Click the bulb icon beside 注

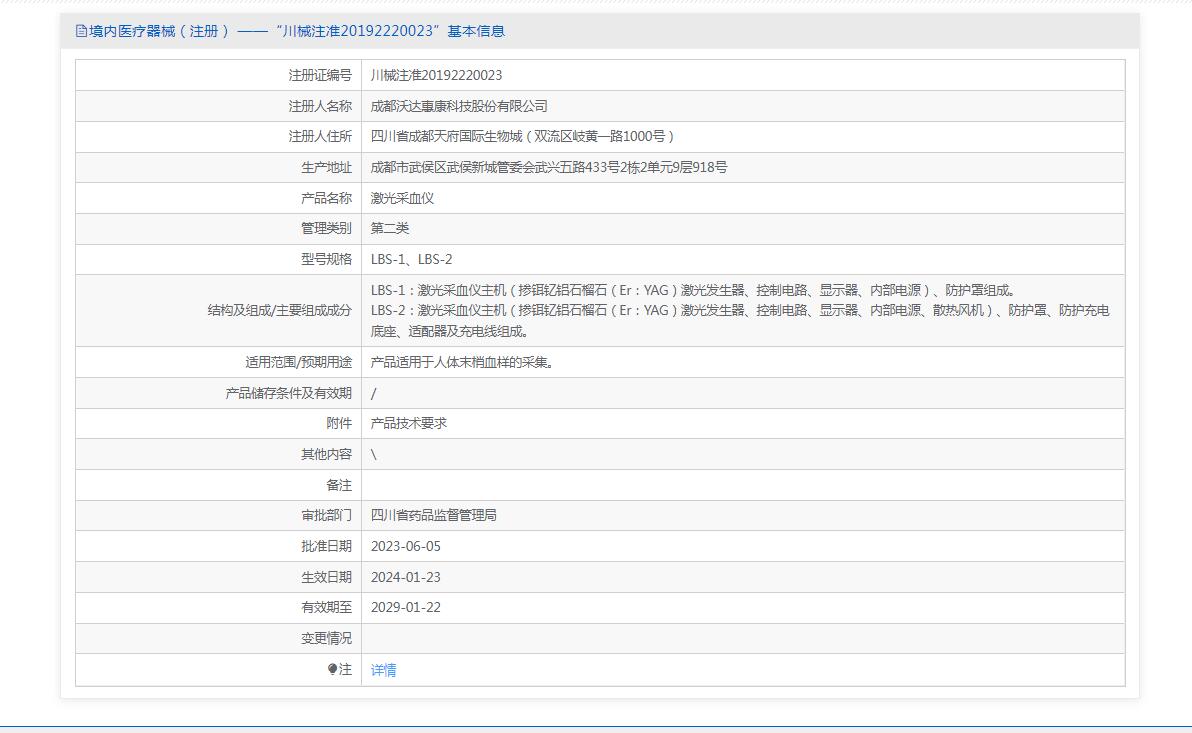(x=332, y=669)
